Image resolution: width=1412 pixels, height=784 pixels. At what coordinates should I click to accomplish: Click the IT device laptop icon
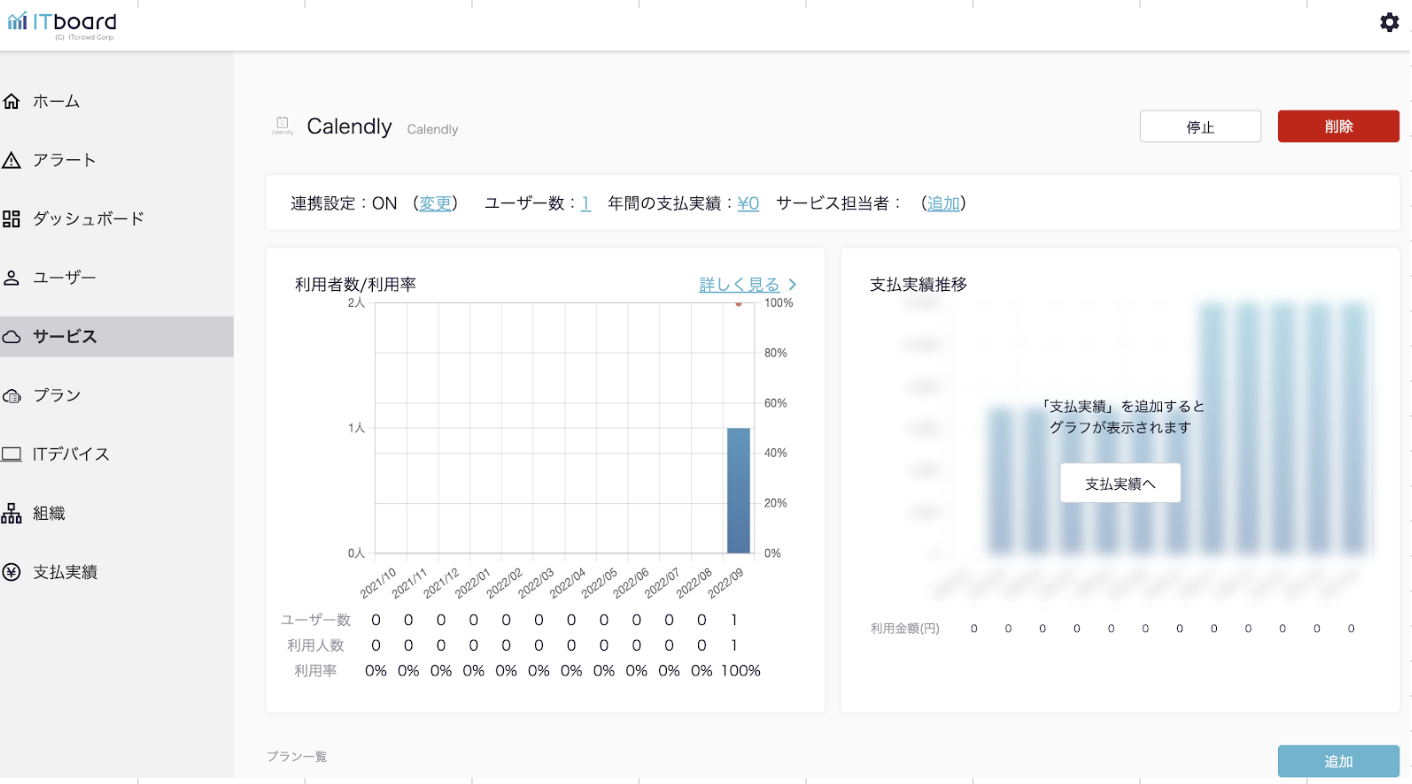12,454
